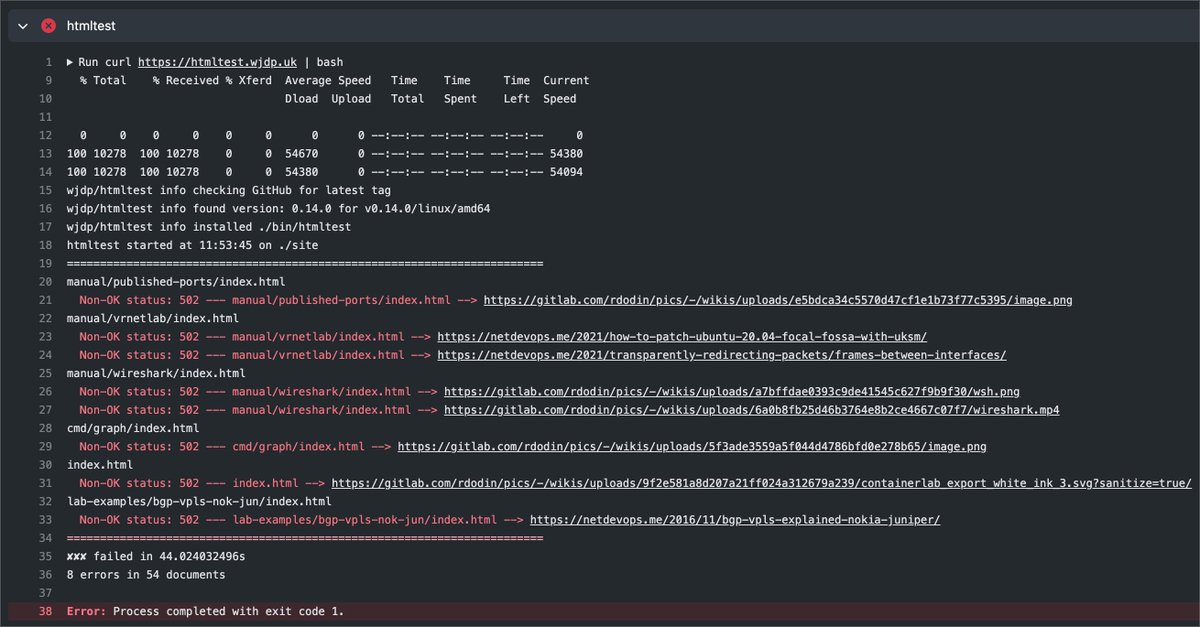
Task: Click 'manual/published-ports/index.html' heading line
Action: point(175,282)
